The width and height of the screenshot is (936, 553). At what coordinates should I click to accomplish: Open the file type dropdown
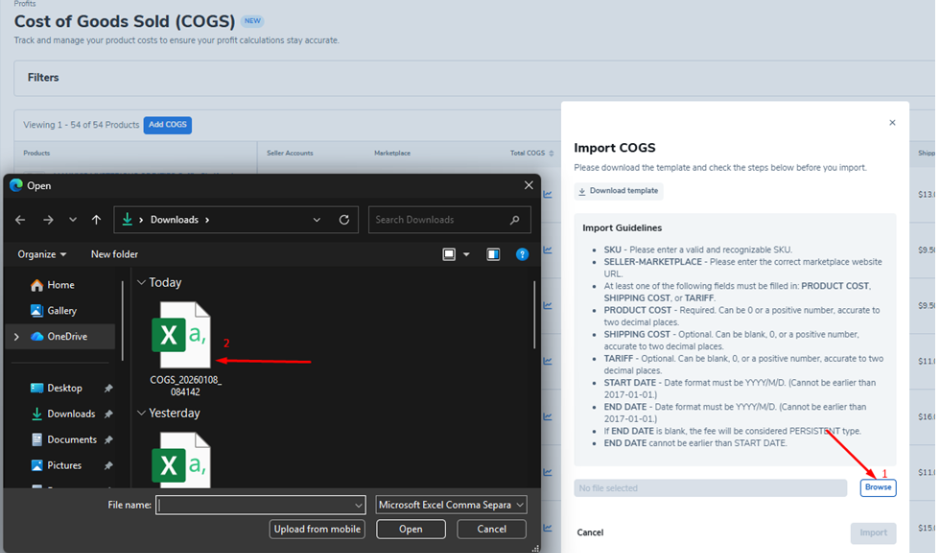point(451,505)
